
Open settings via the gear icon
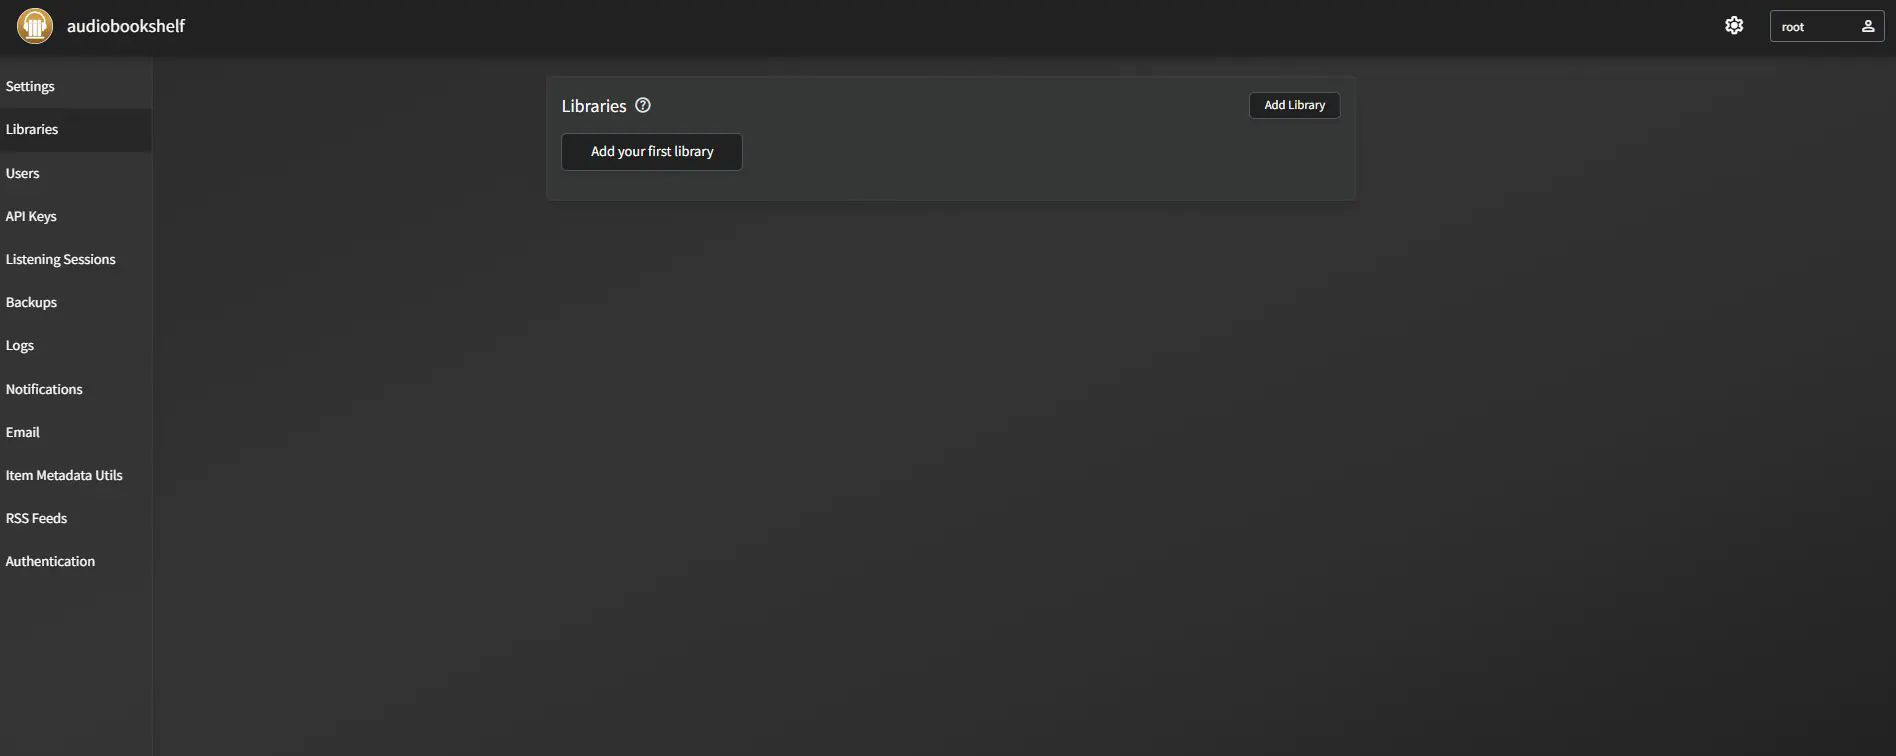1734,26
